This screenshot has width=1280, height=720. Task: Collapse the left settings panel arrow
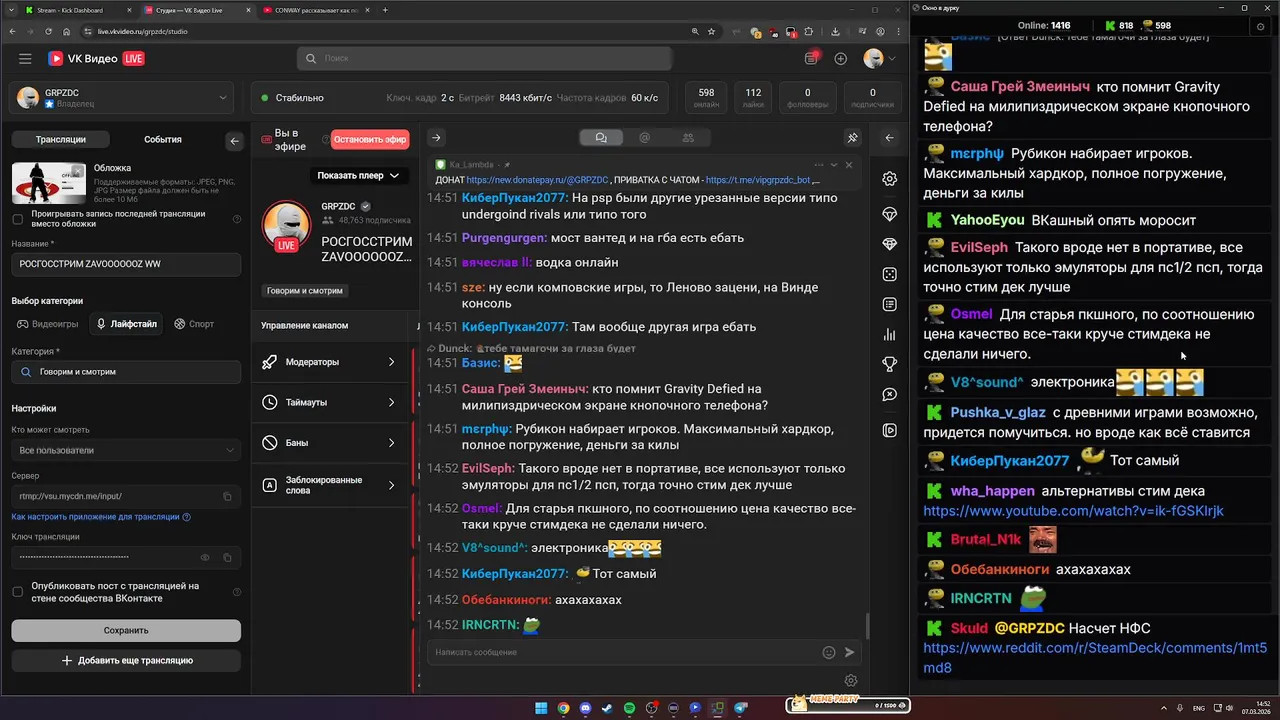click(x=235, y=141)
